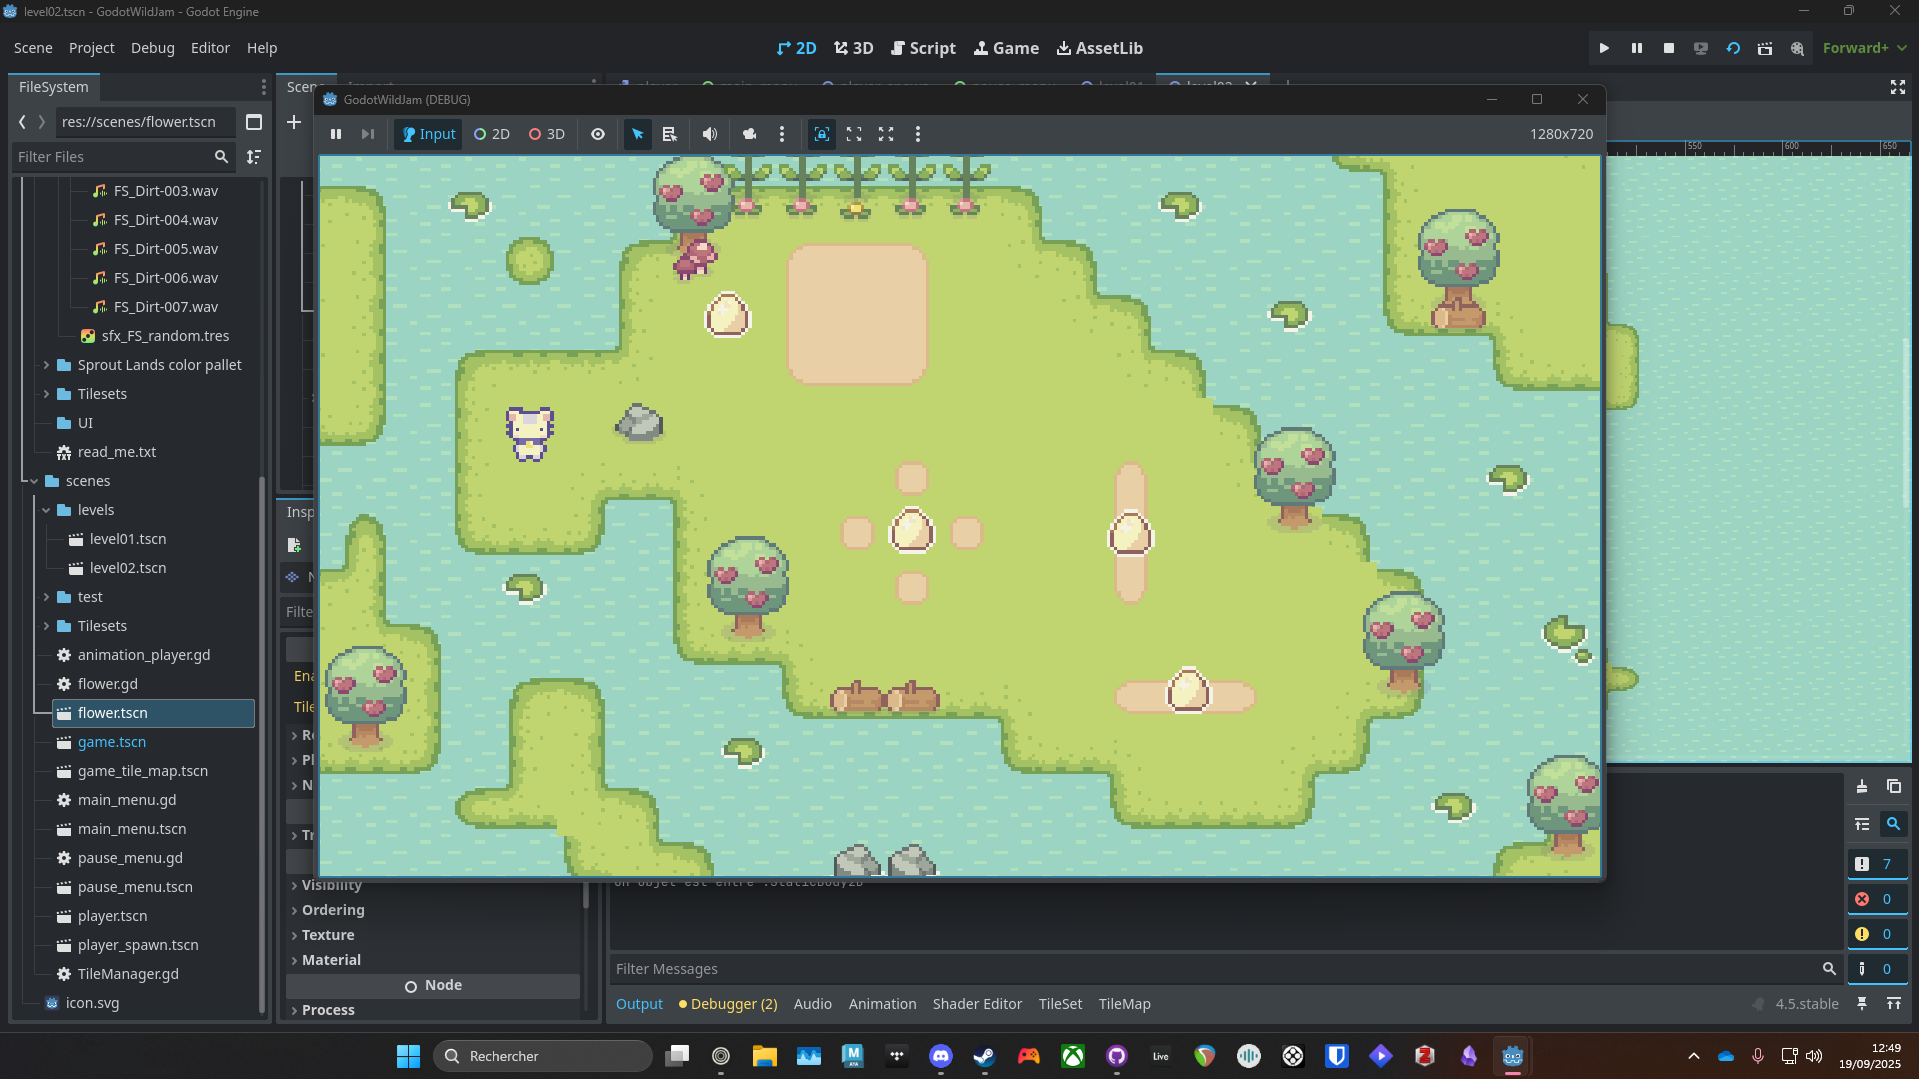Expand the Sprout Lands color pallet folder
This screenshot has height=1079, width=1919.
[x=46, y=365]
